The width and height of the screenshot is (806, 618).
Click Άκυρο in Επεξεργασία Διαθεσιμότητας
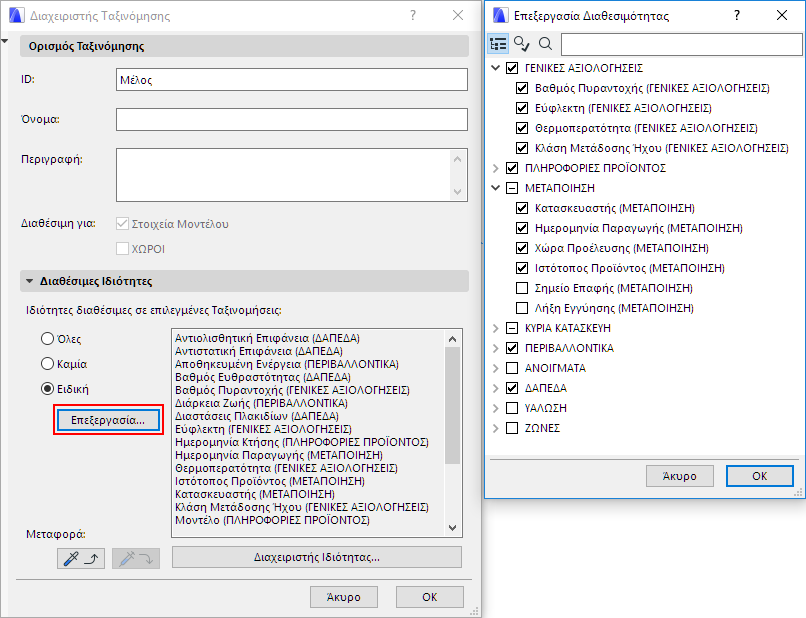coord(680,476)
